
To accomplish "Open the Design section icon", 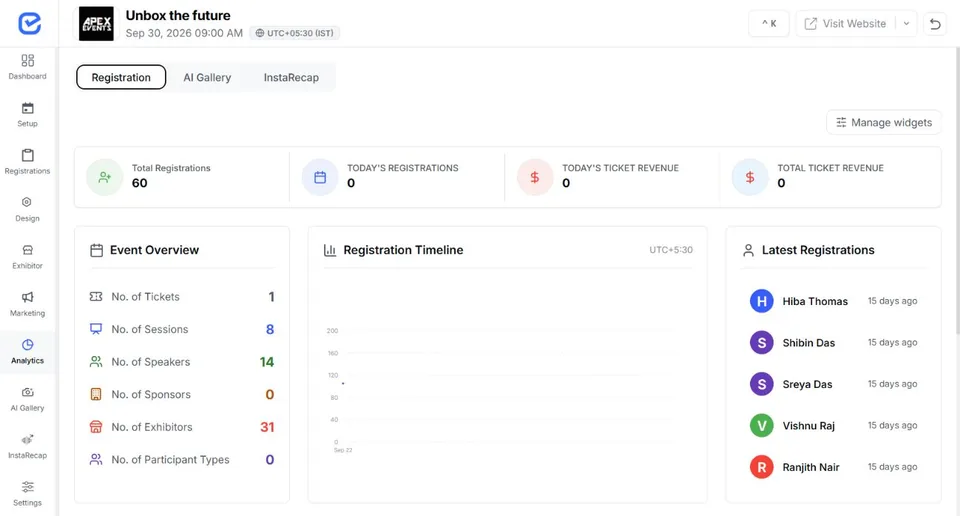I will tap(27, 202).
